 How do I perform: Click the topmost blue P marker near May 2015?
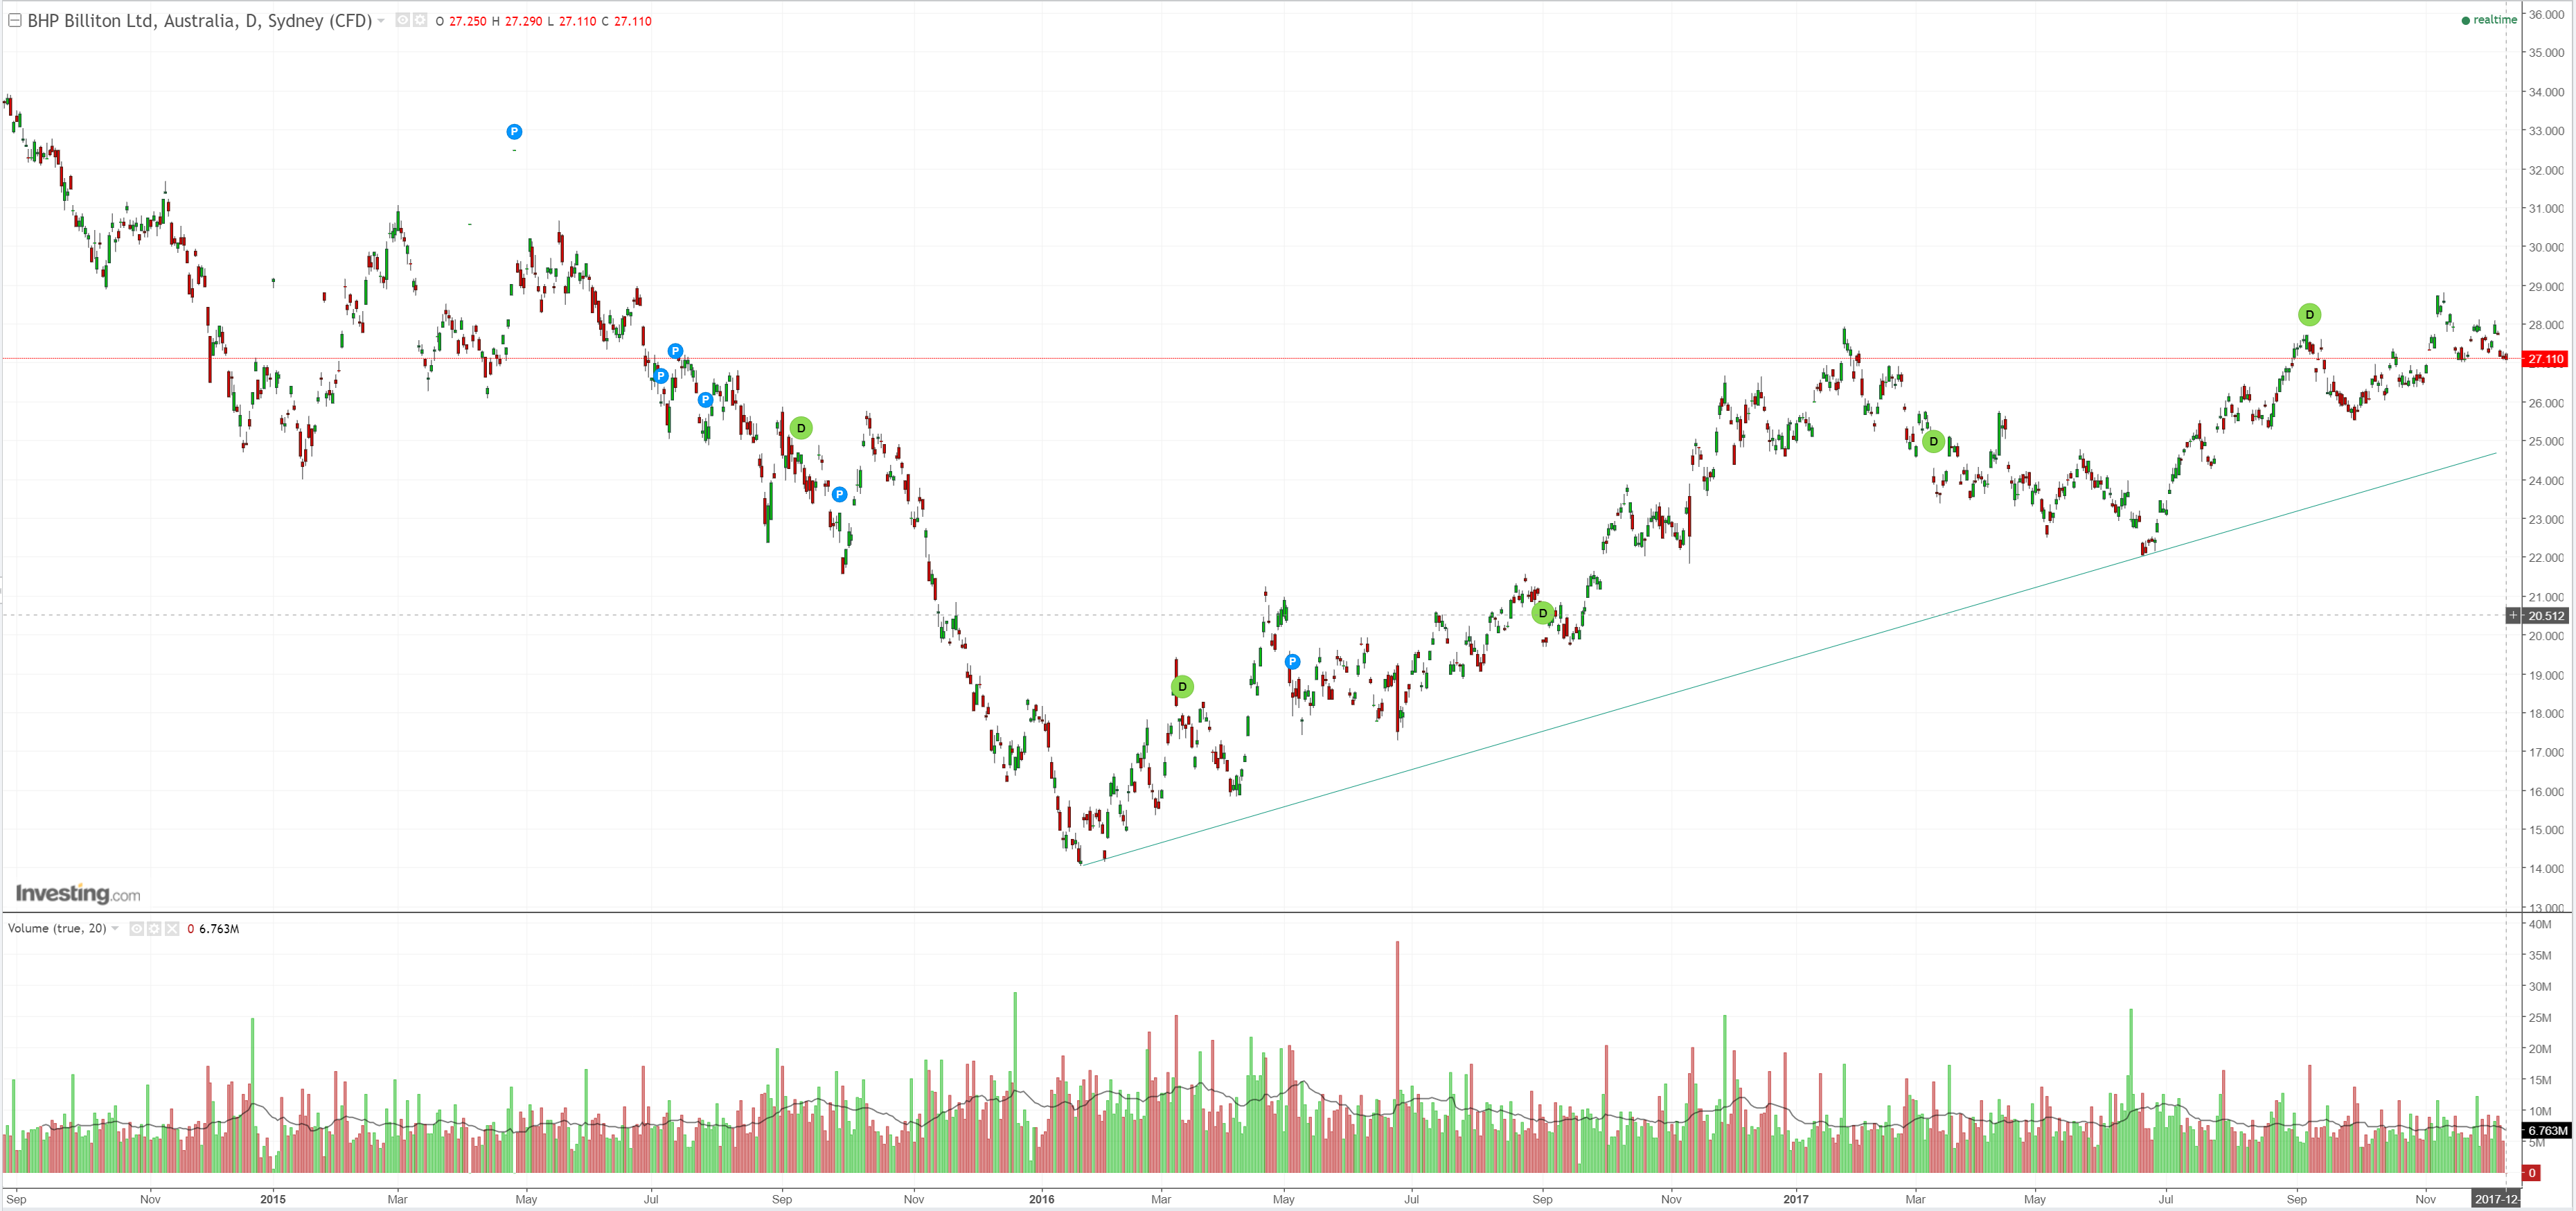pyautogui.click(x=514, y=132)
